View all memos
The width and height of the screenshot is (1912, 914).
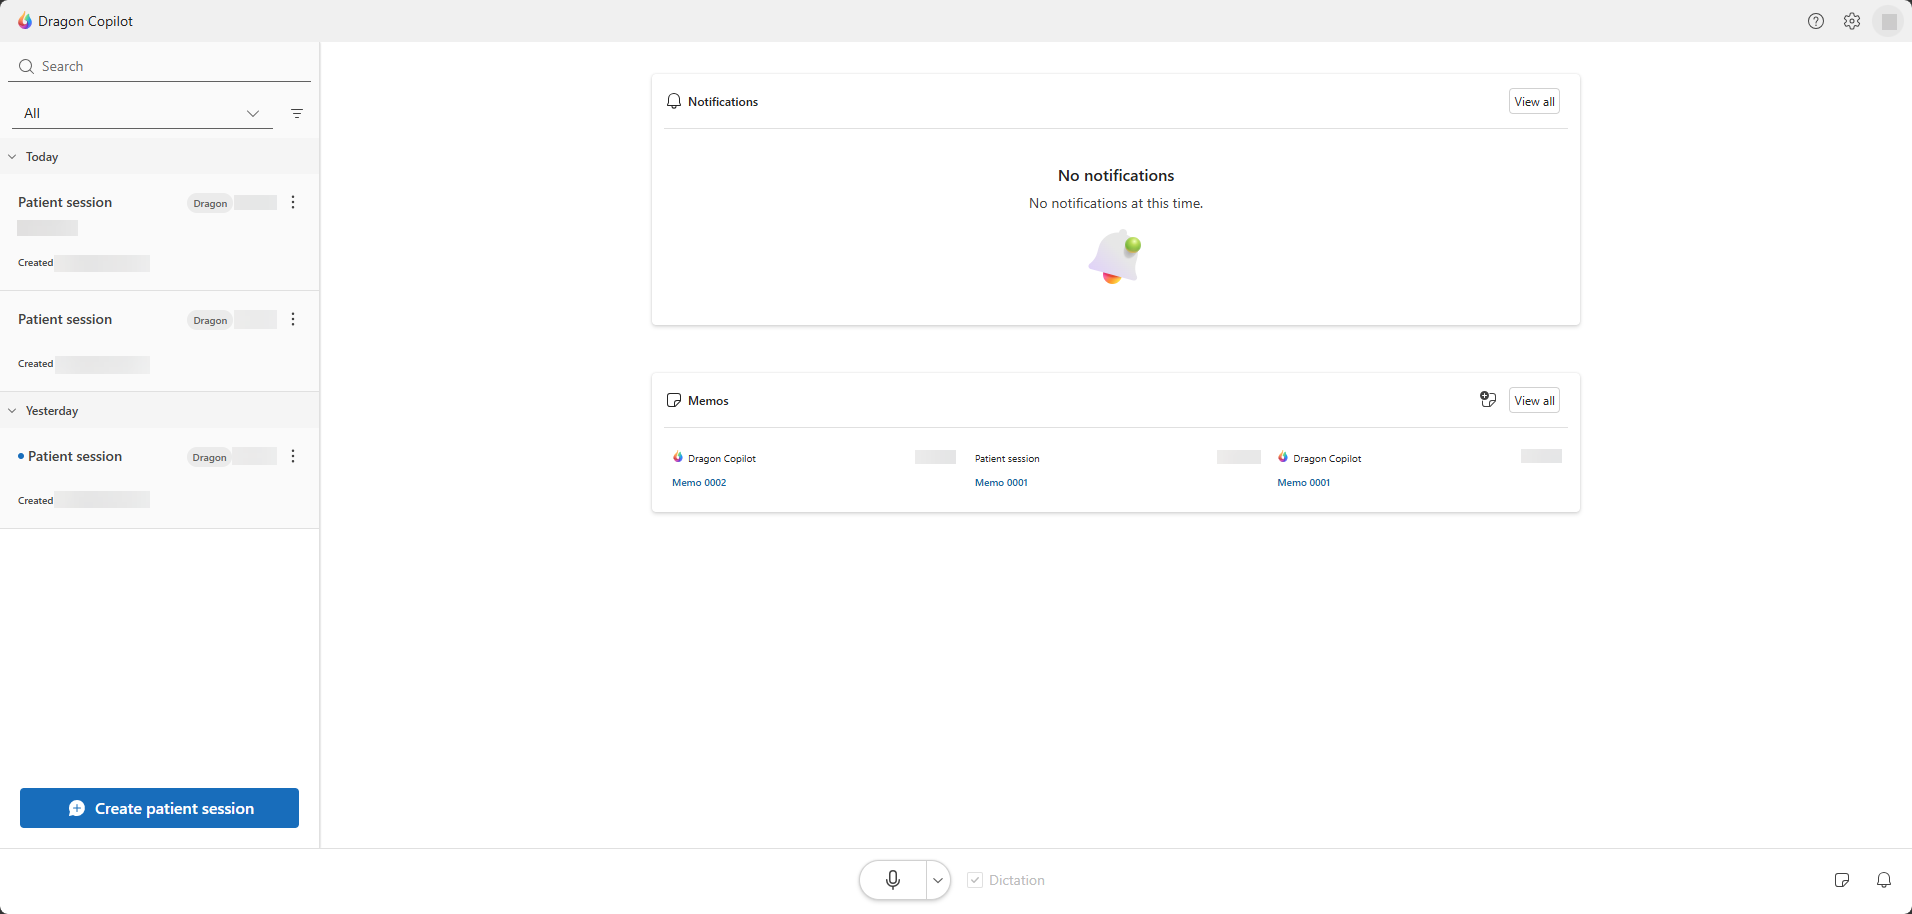[x=1534, y=400]
